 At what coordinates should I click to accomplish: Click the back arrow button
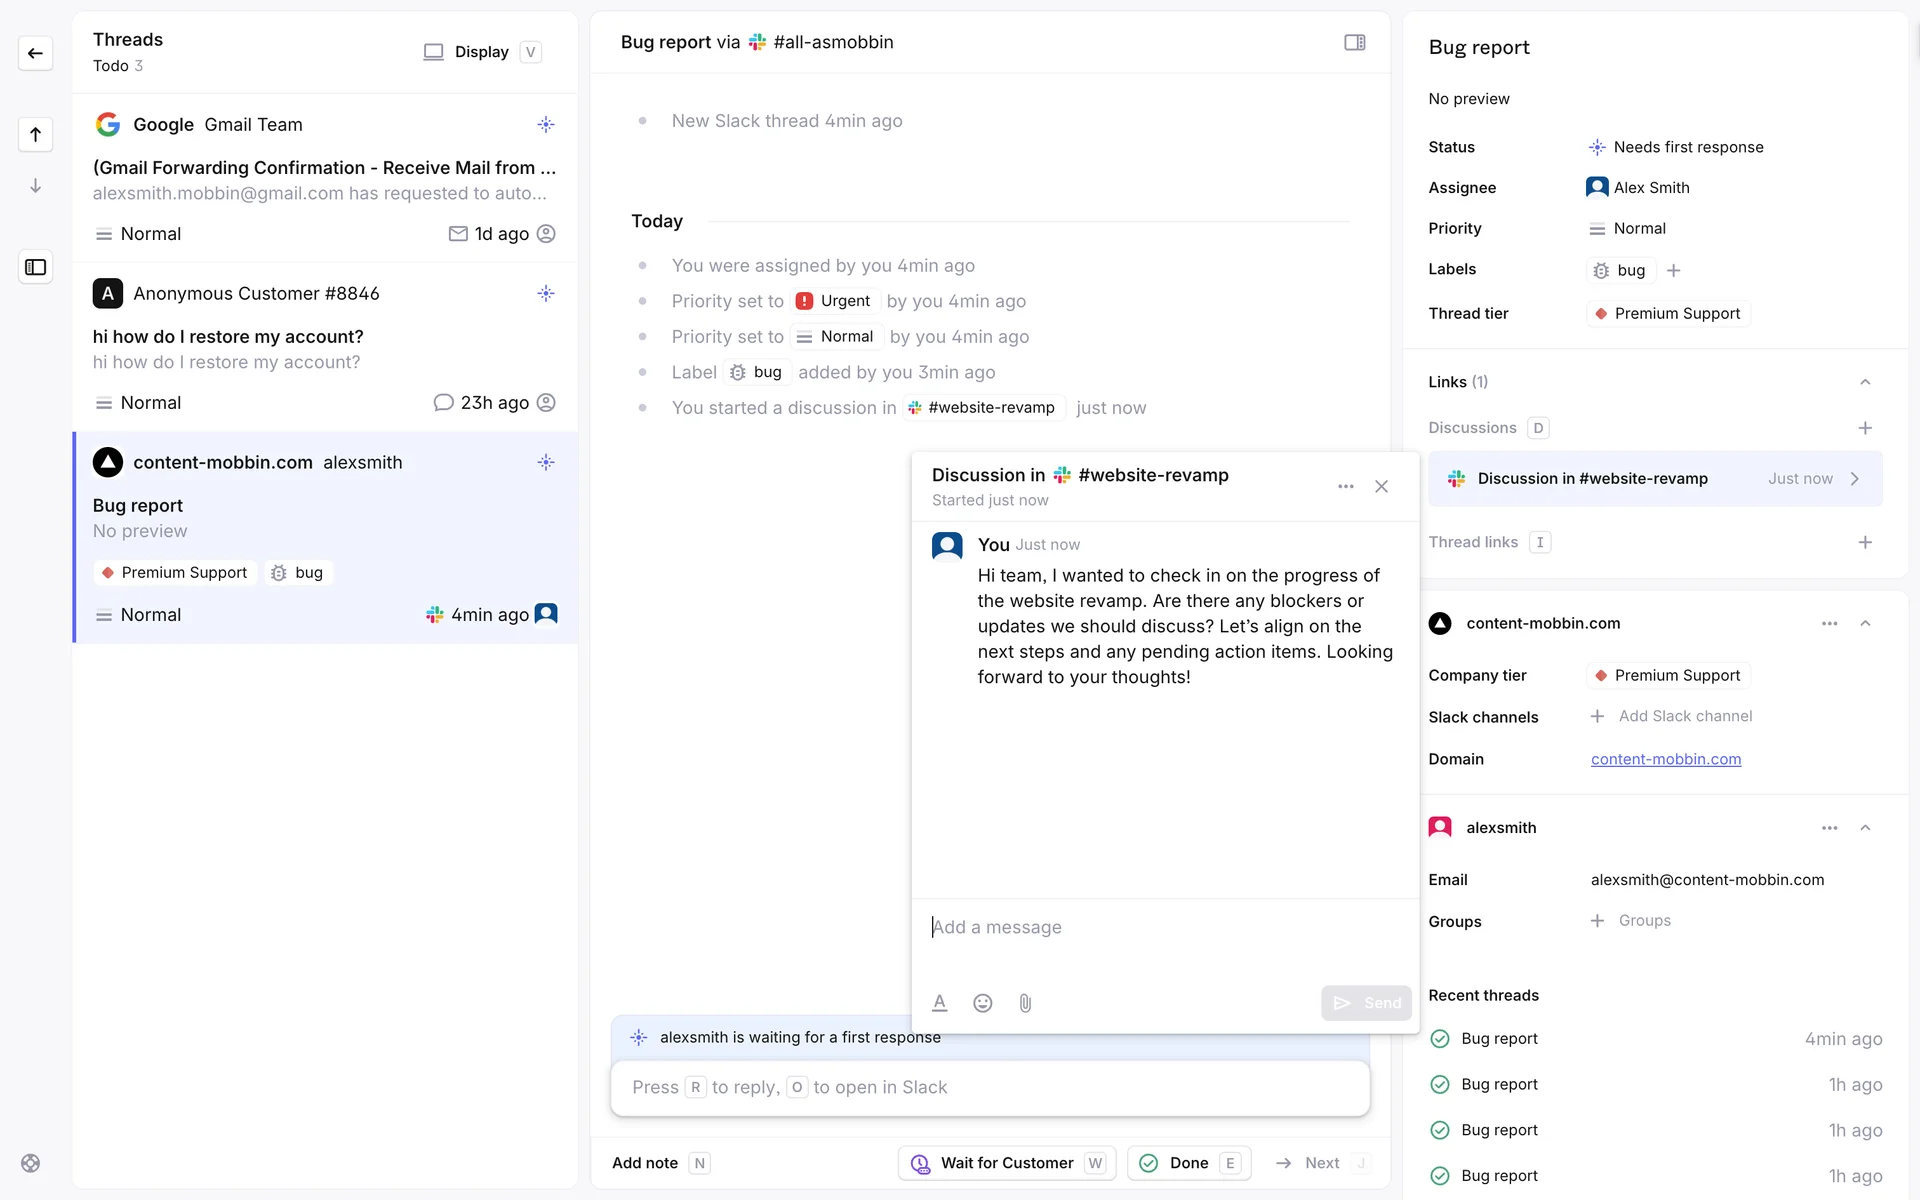coord(35,53)
